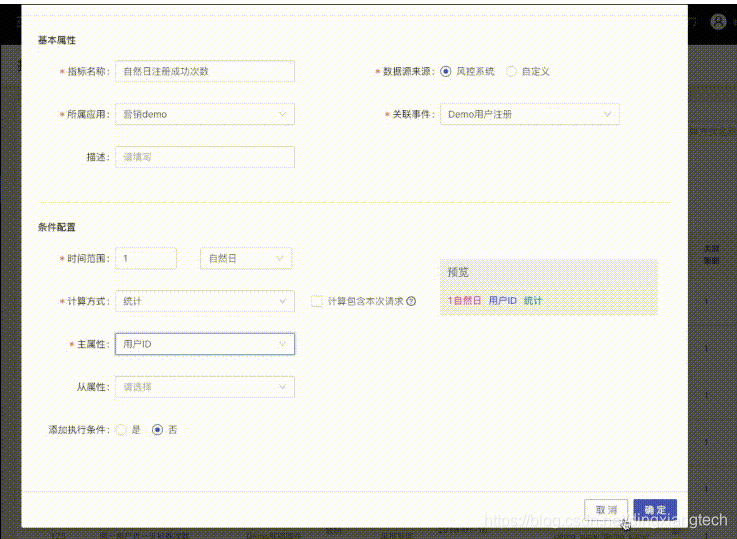Focus the 时间范围 number input

[x=146, y=258]
